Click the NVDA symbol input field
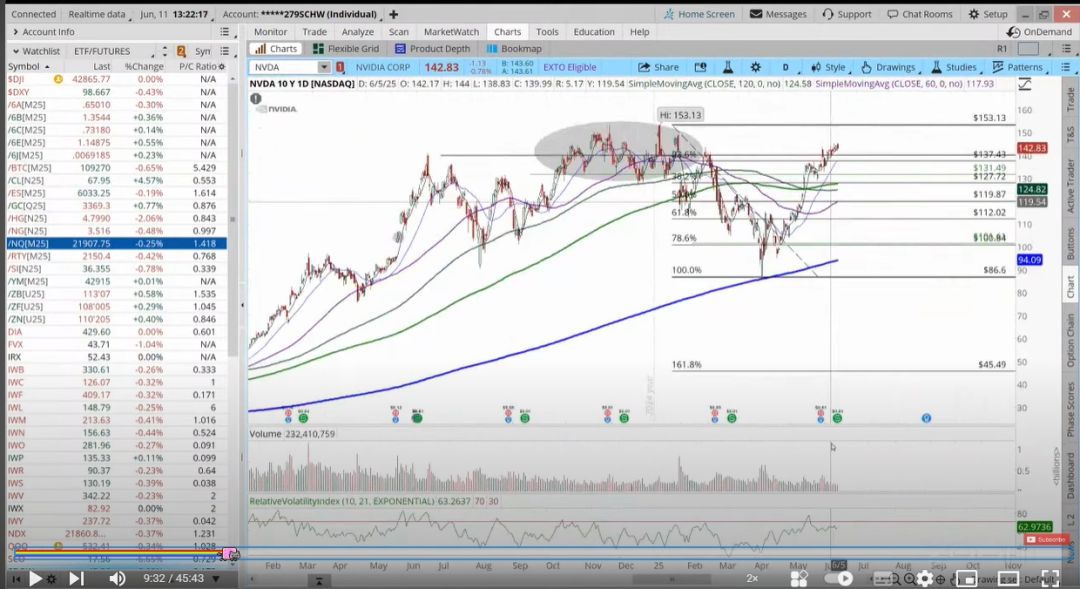The width and height of the screenshot is (1080, 589). pyautogui.click(x=284, y=67)
